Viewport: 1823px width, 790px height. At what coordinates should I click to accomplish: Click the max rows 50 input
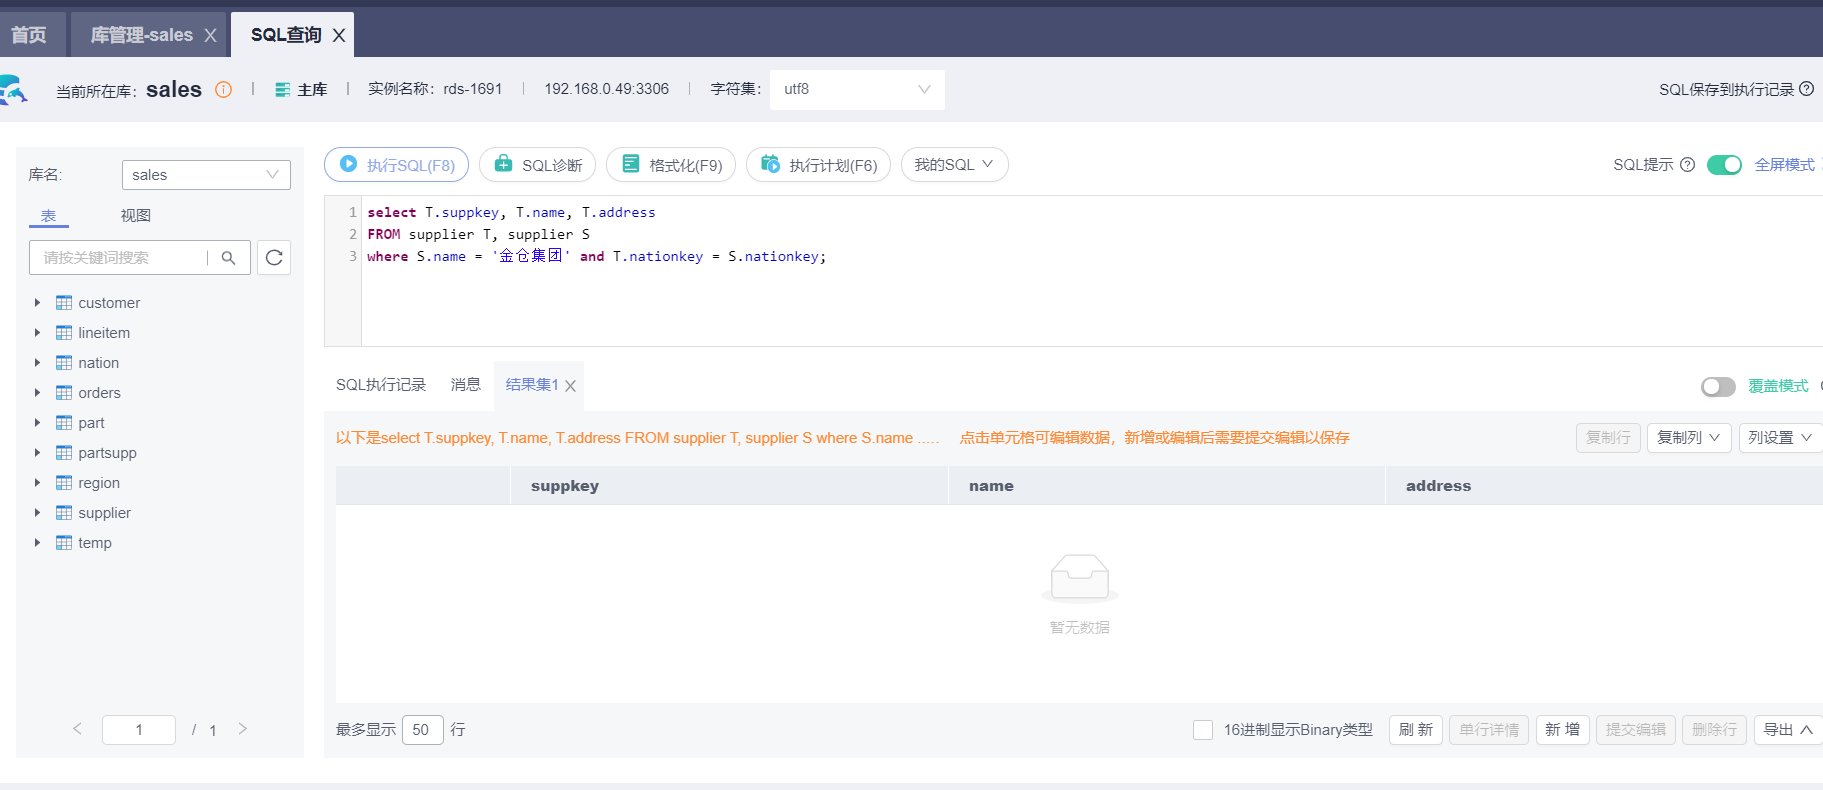[x=422, y=730]
